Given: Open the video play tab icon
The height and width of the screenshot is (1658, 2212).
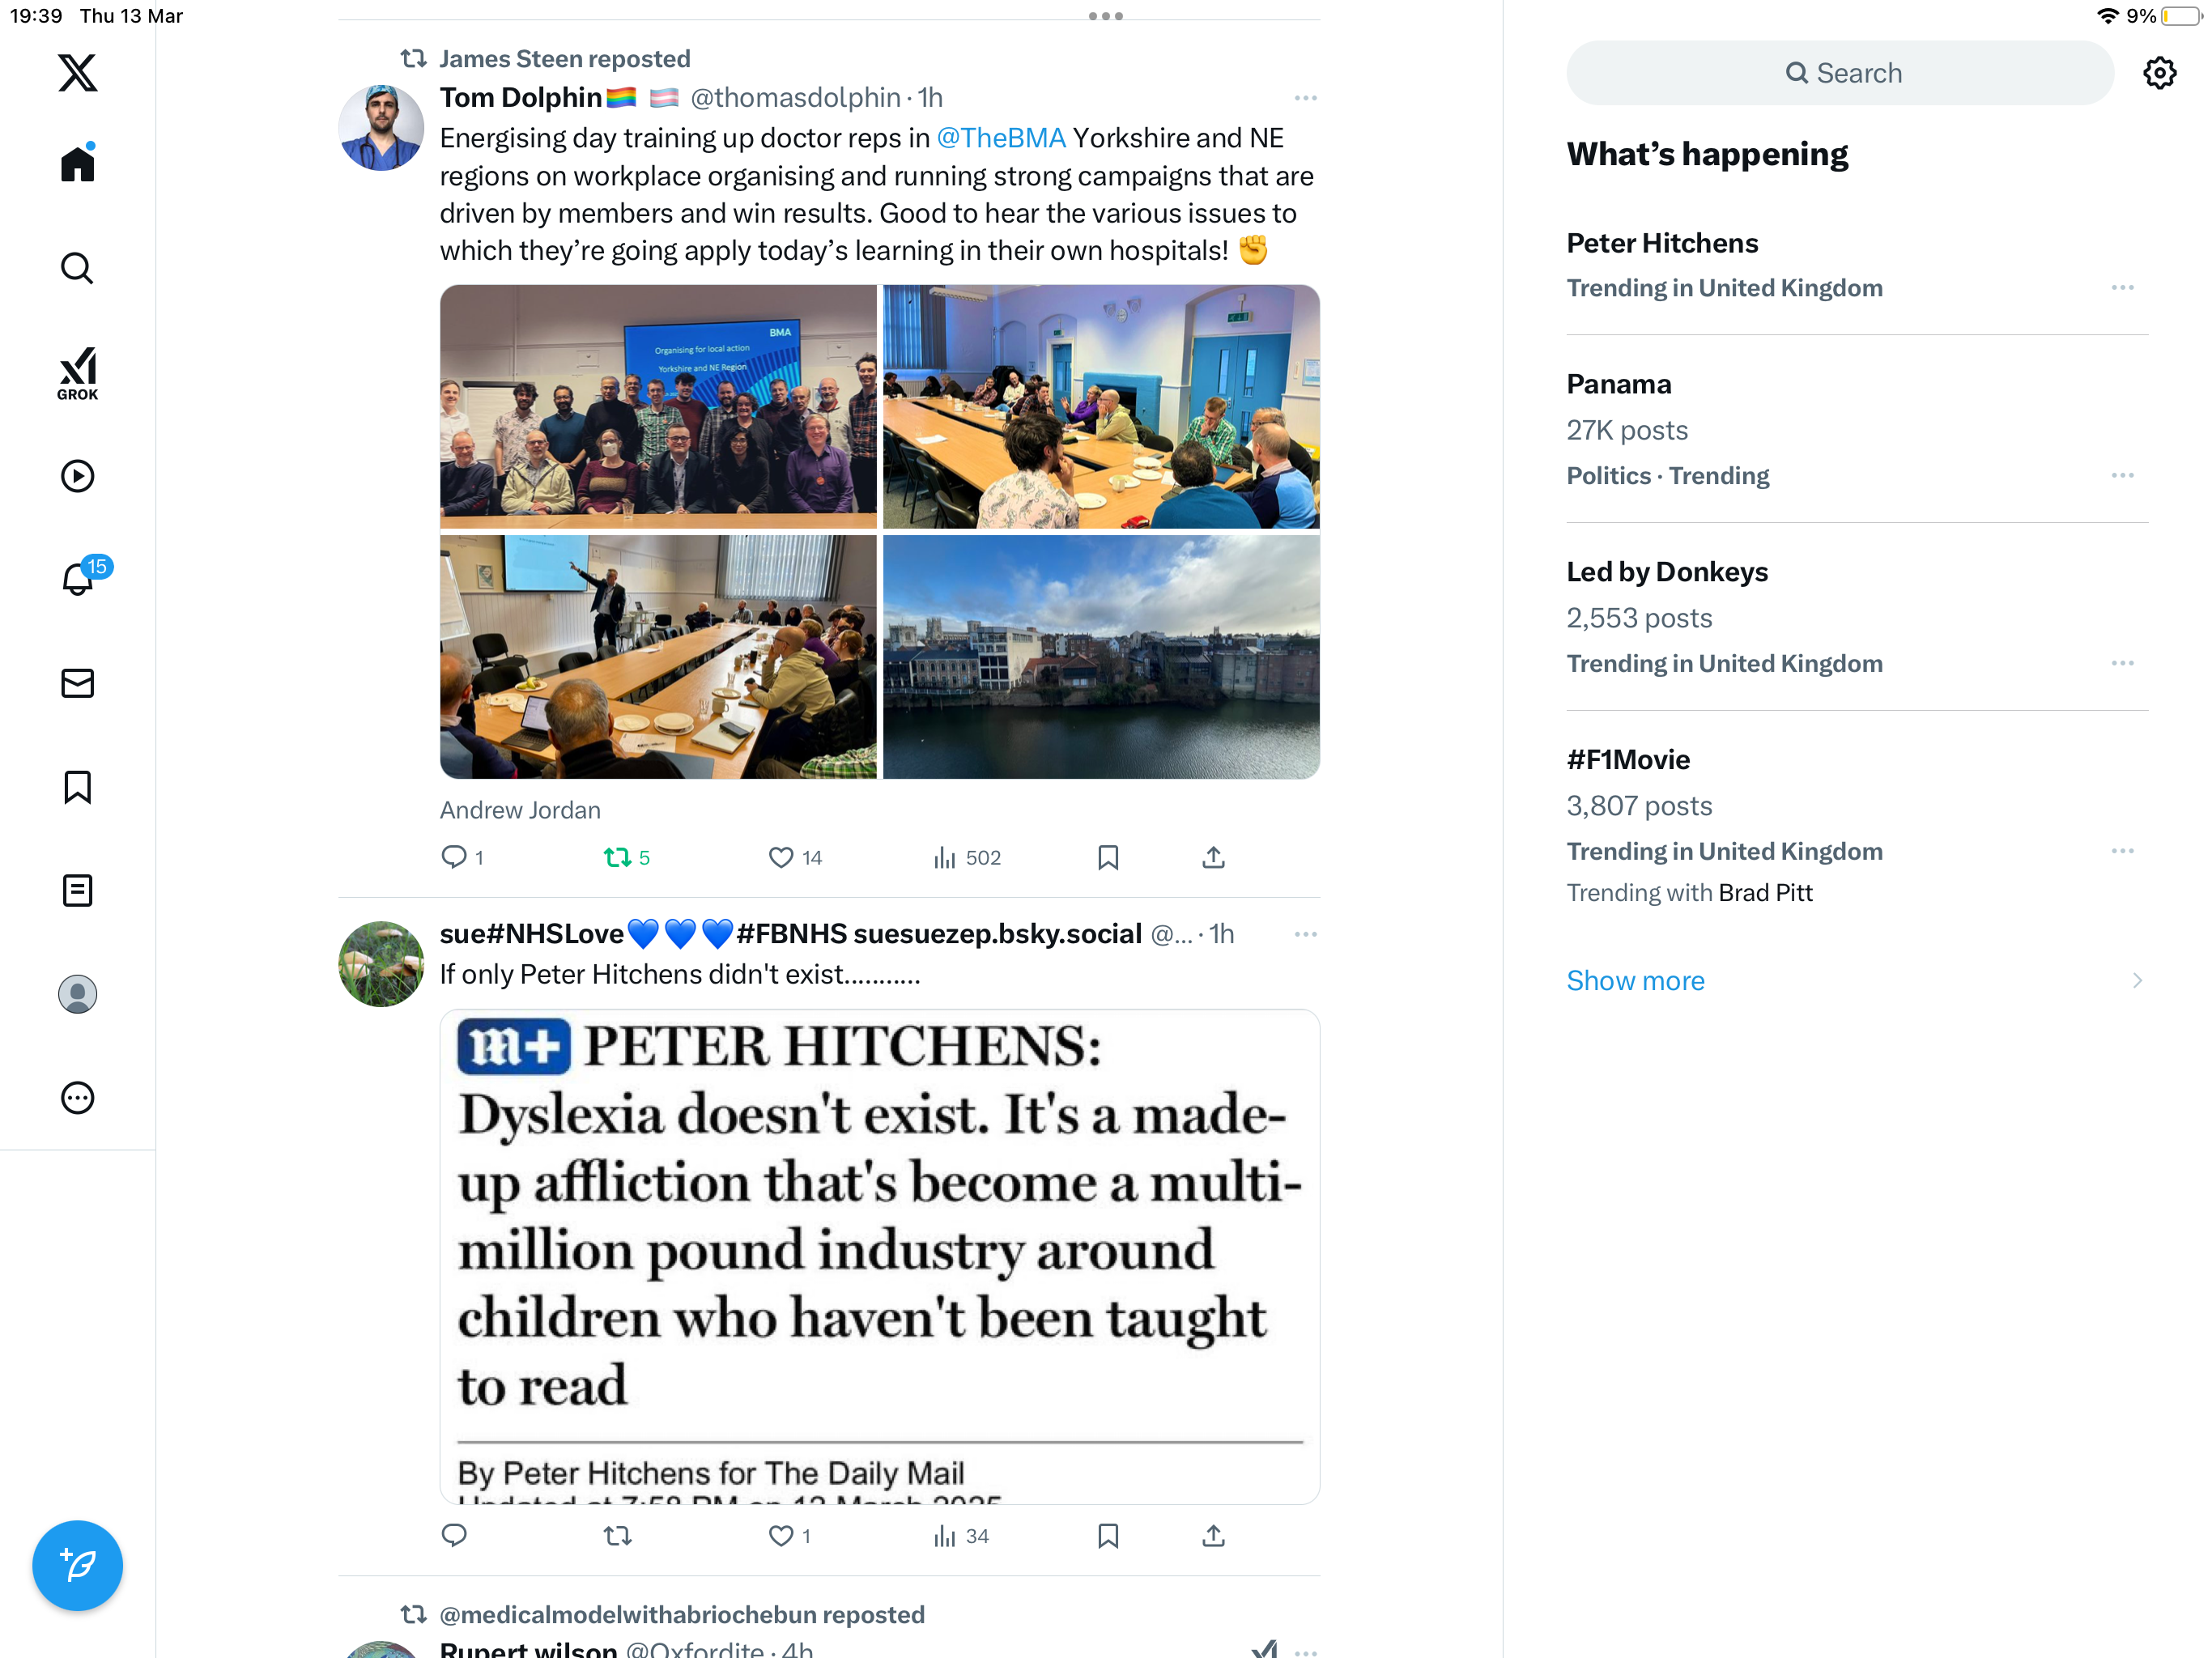Looking at the screenshot, I should pos(77,476).
